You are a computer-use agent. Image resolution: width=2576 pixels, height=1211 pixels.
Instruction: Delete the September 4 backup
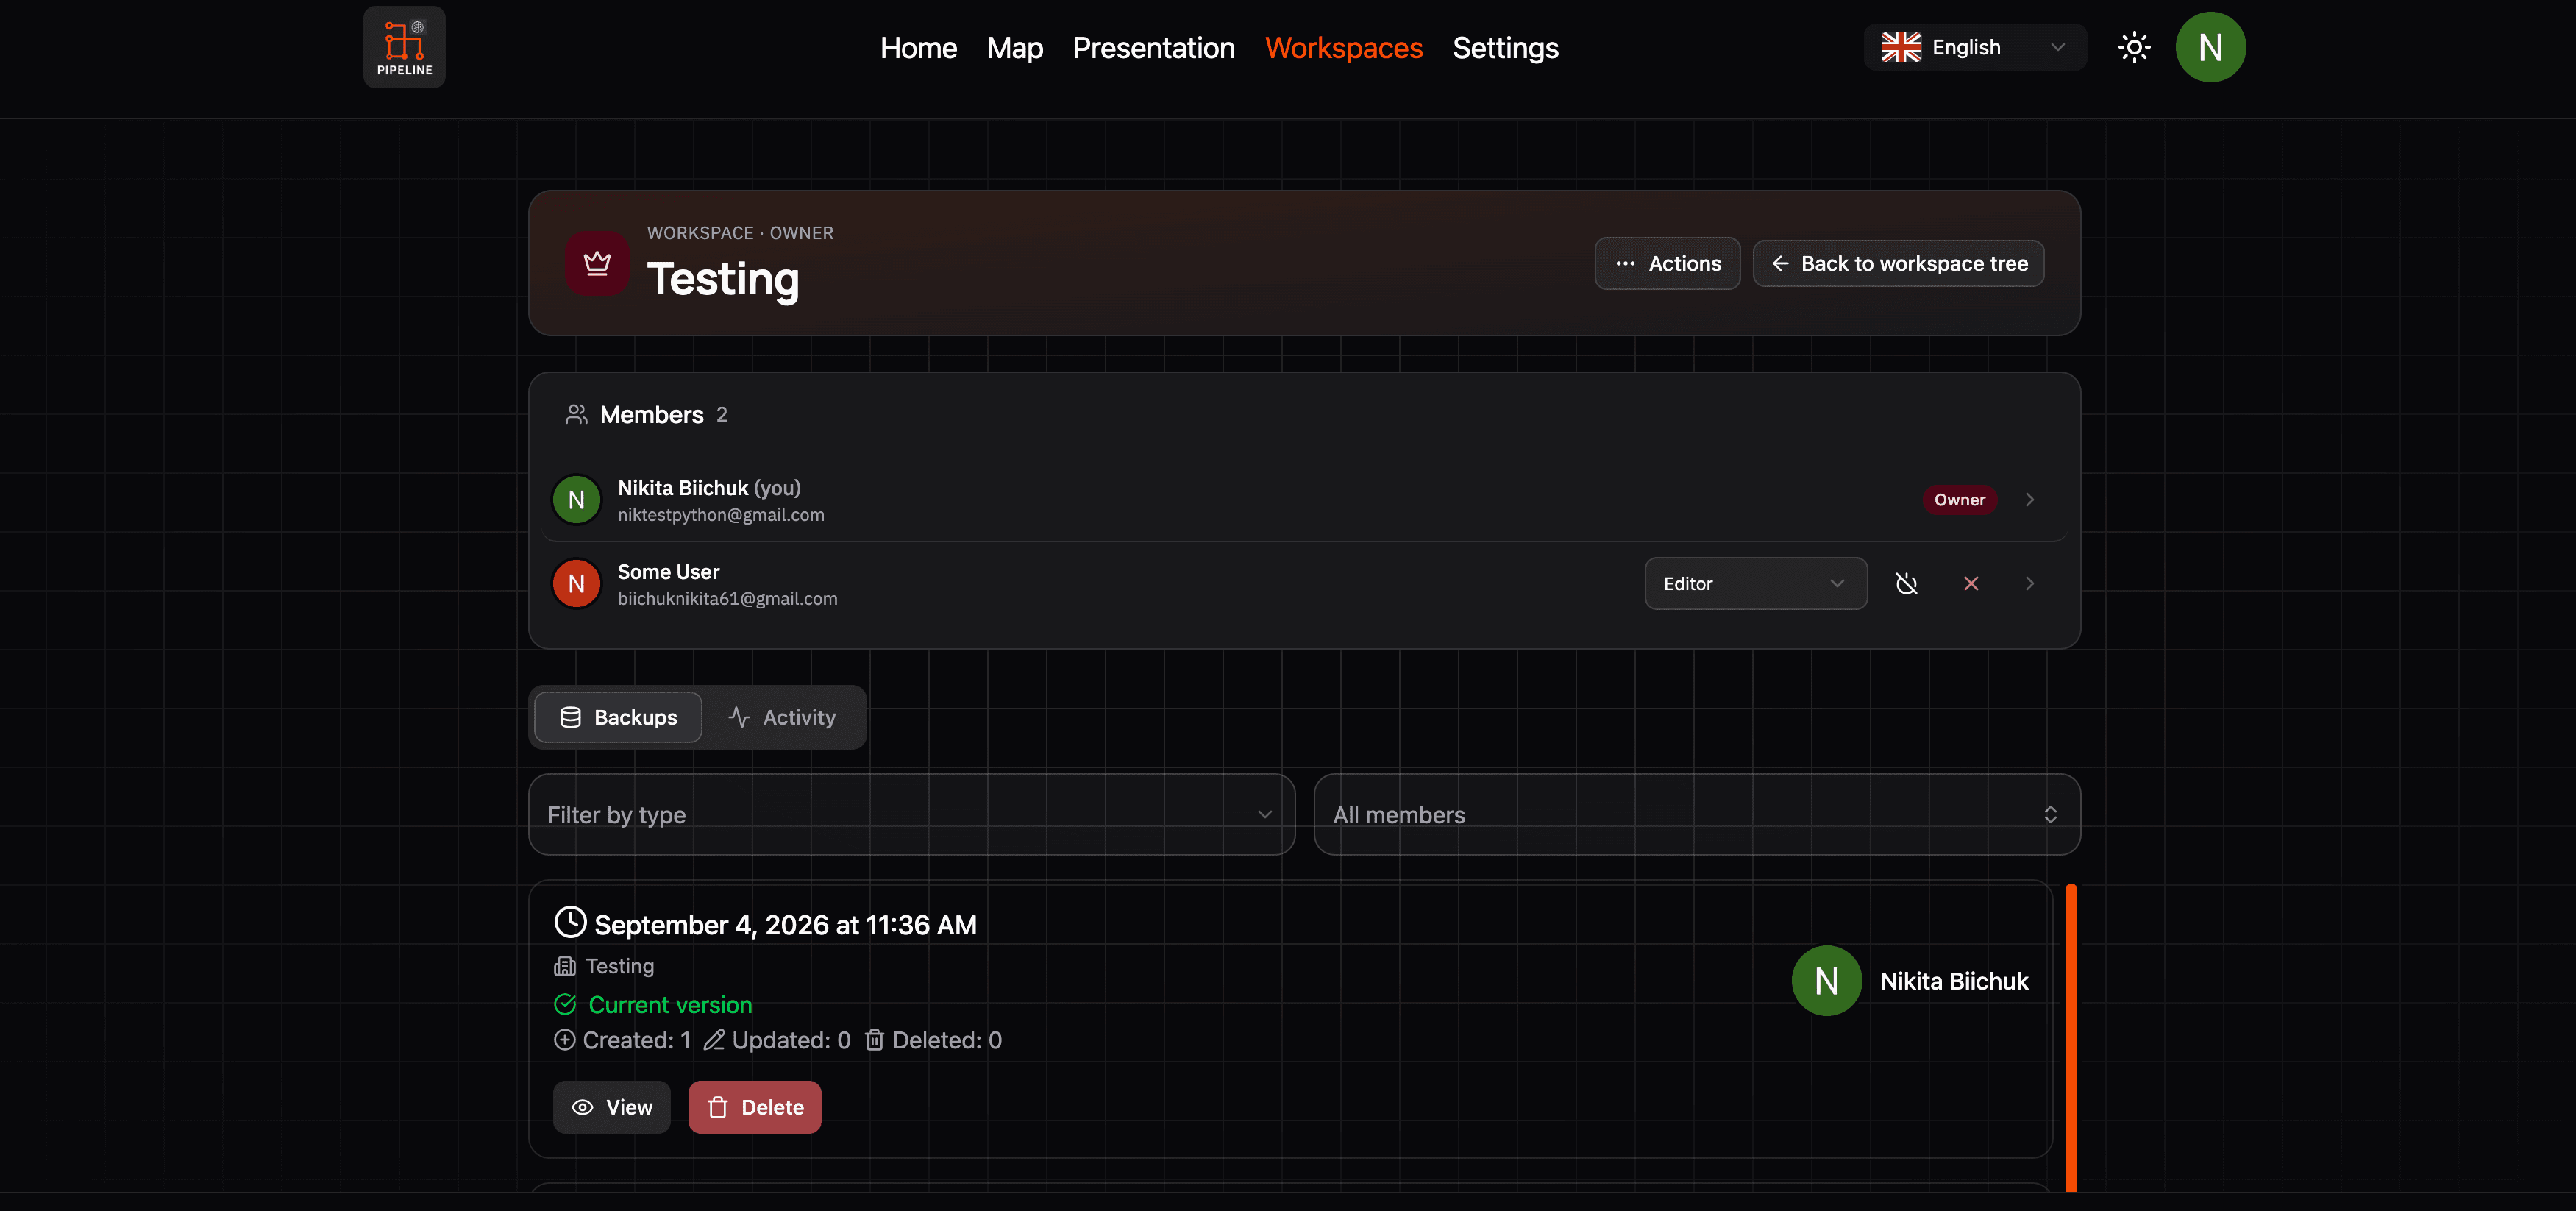tap(754, 1107)
